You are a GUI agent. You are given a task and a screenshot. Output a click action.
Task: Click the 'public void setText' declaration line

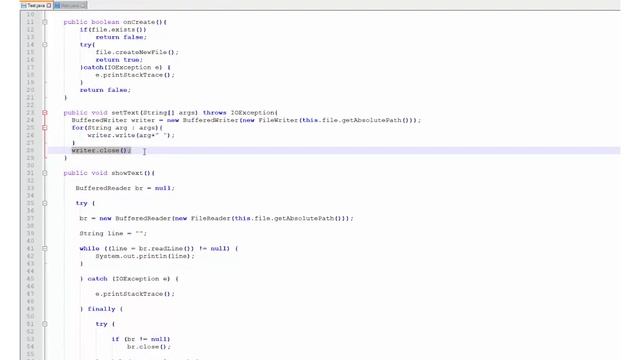tap(171, 113)
